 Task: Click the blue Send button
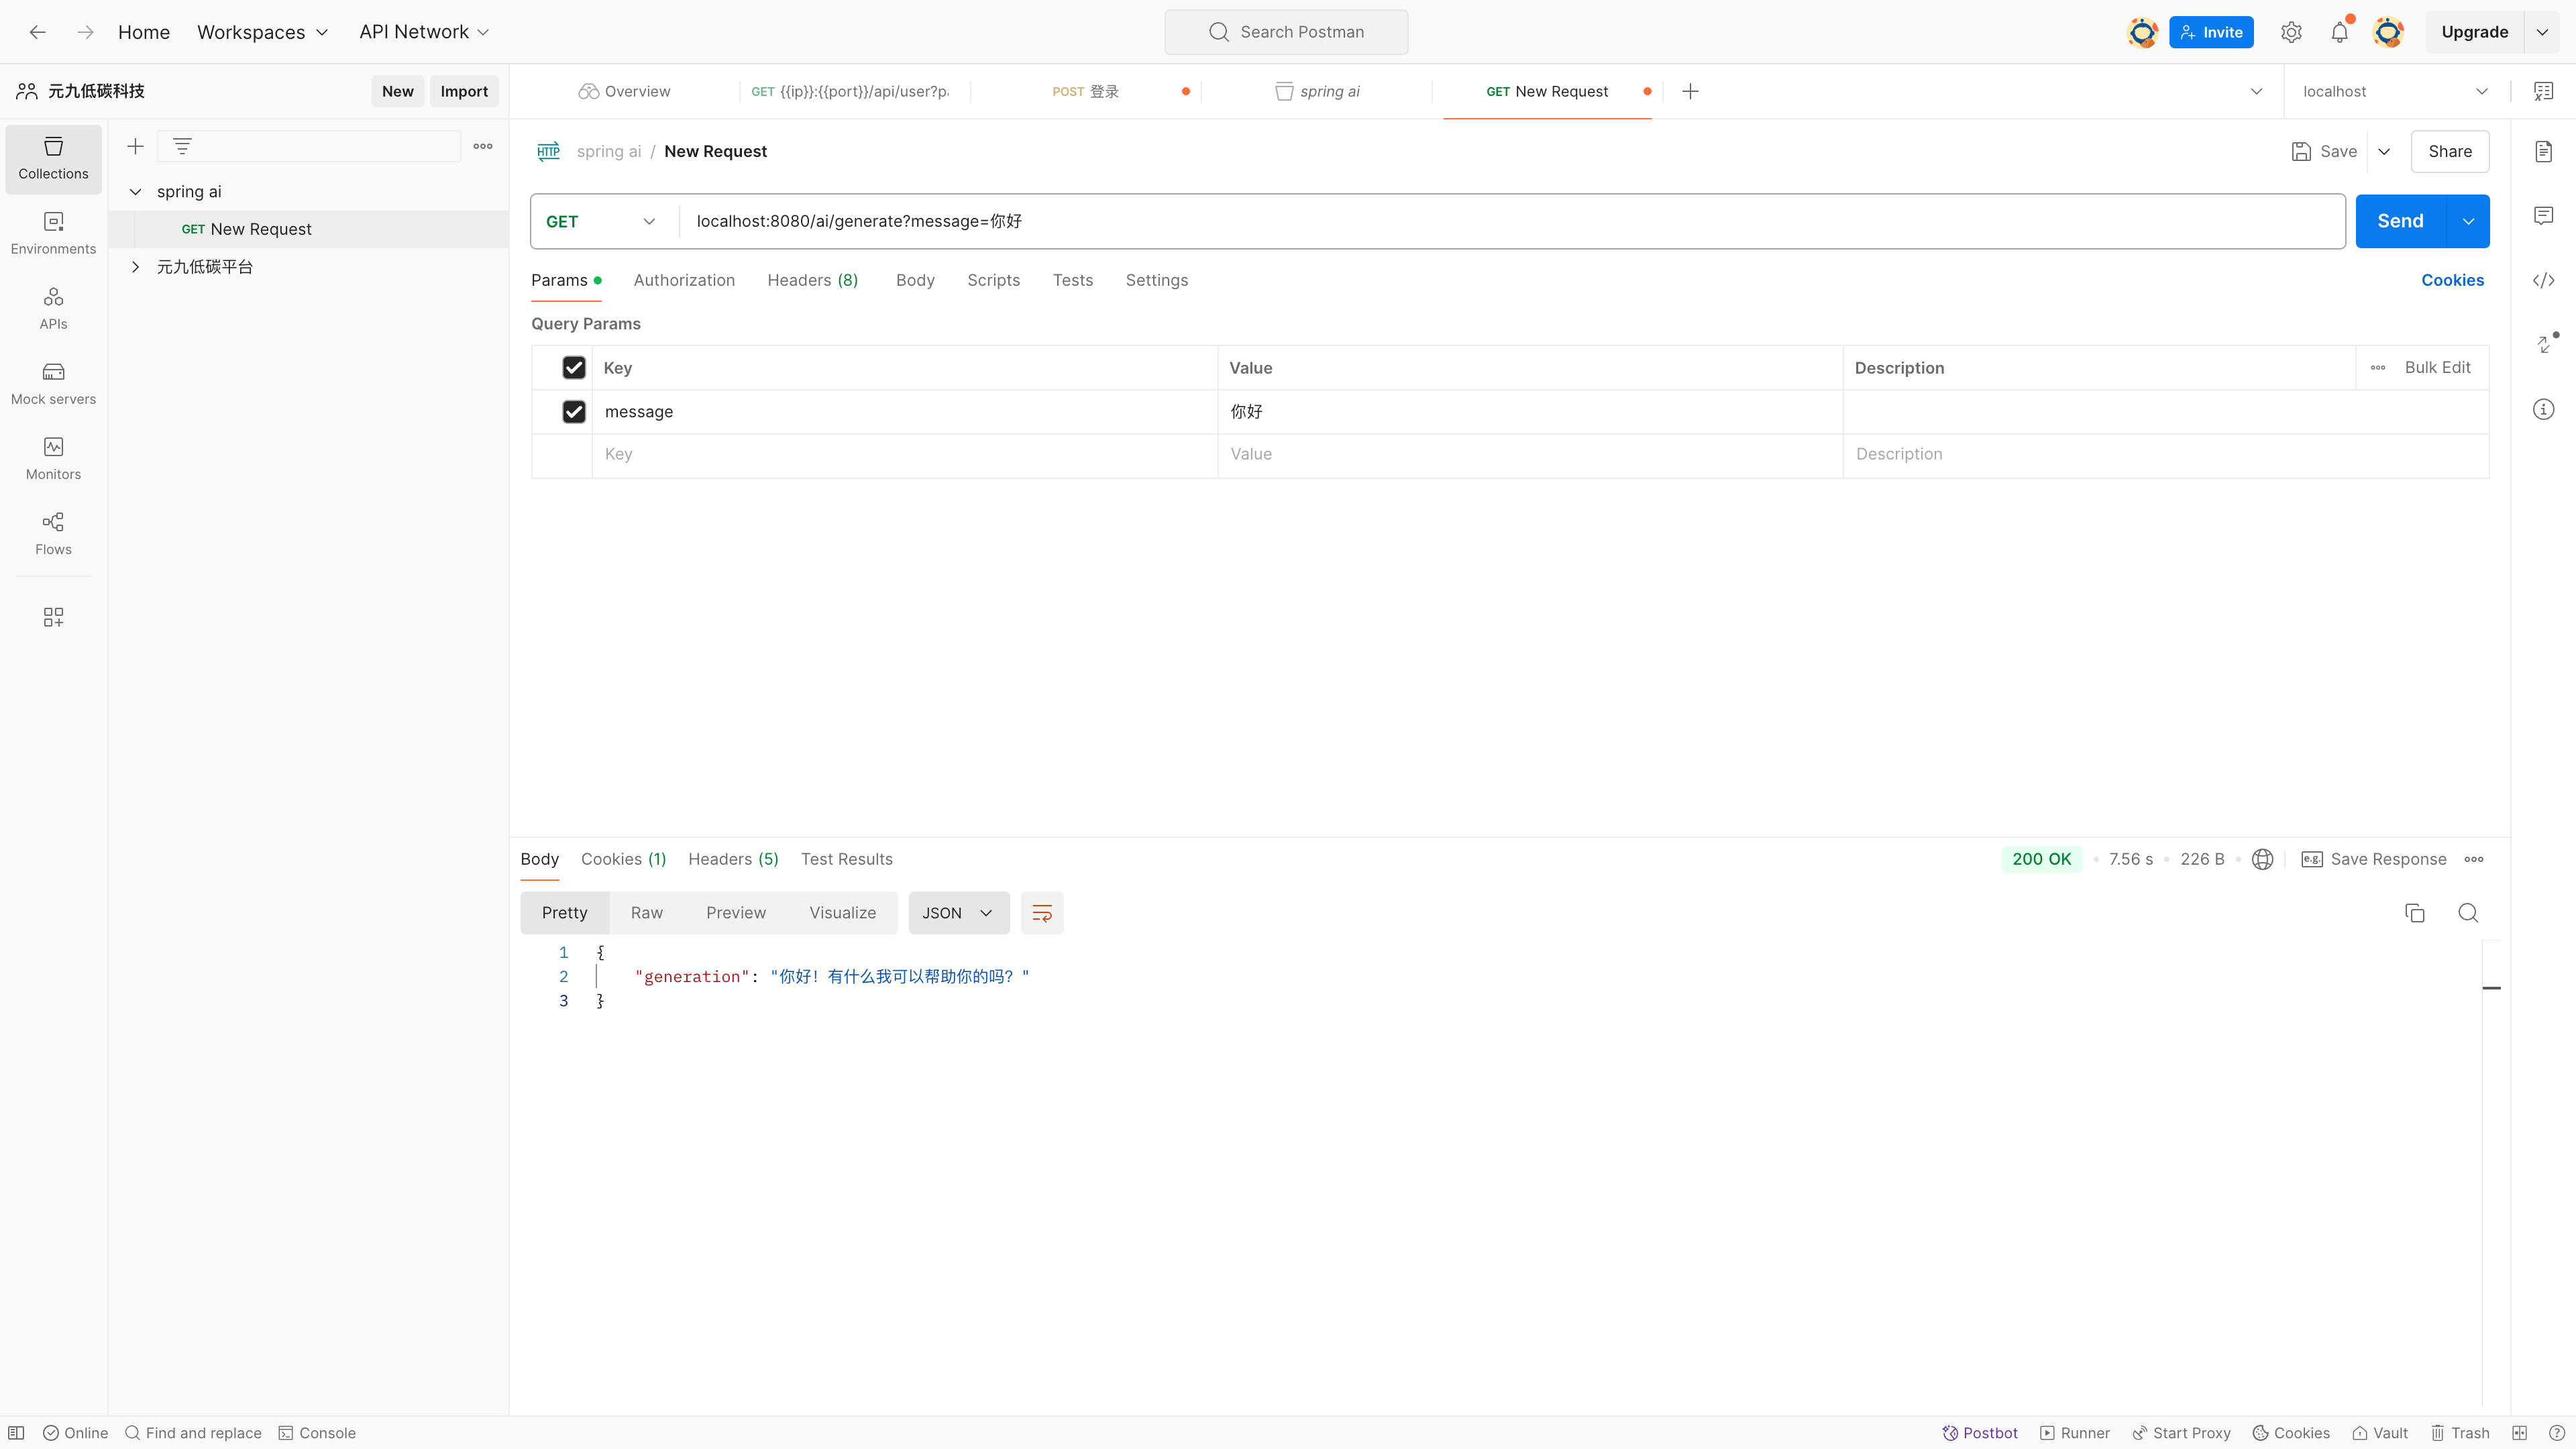(2399, 221)
